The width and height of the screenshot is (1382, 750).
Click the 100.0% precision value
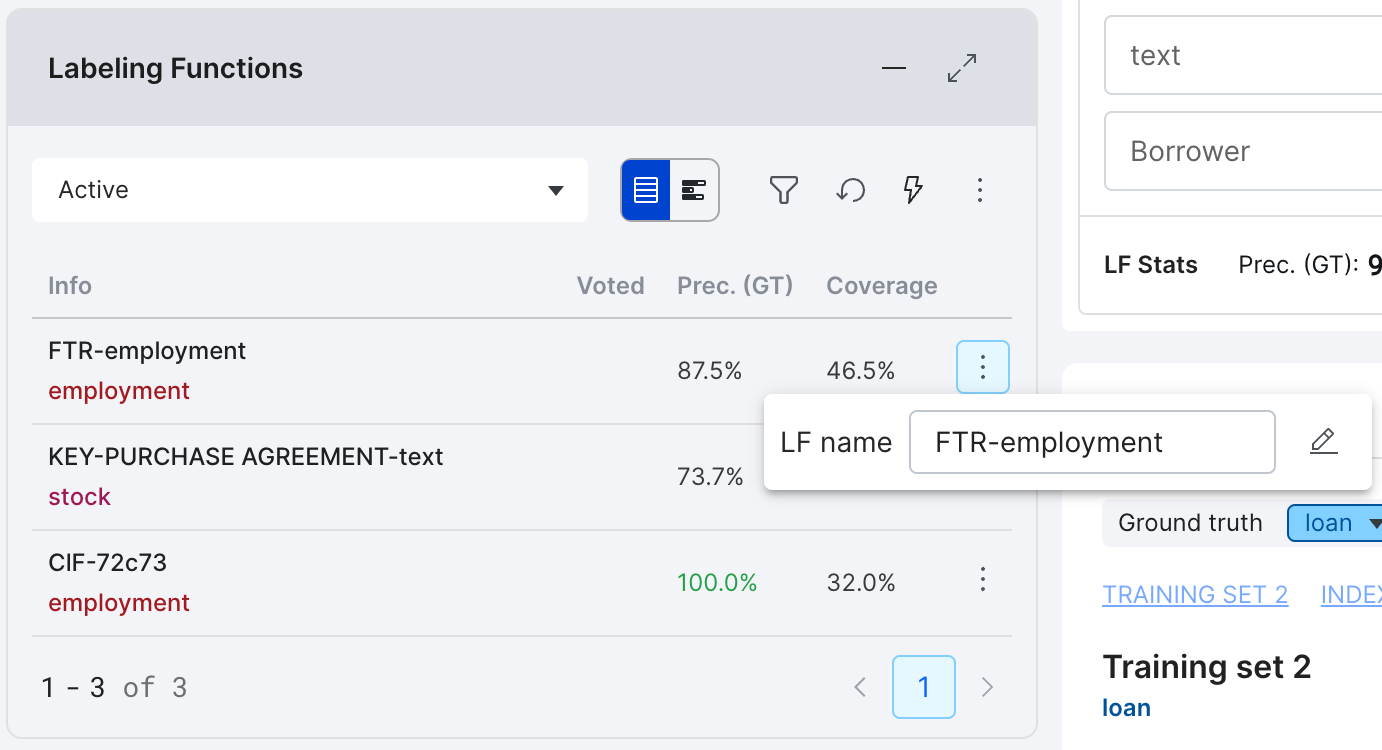pos(717,583)
